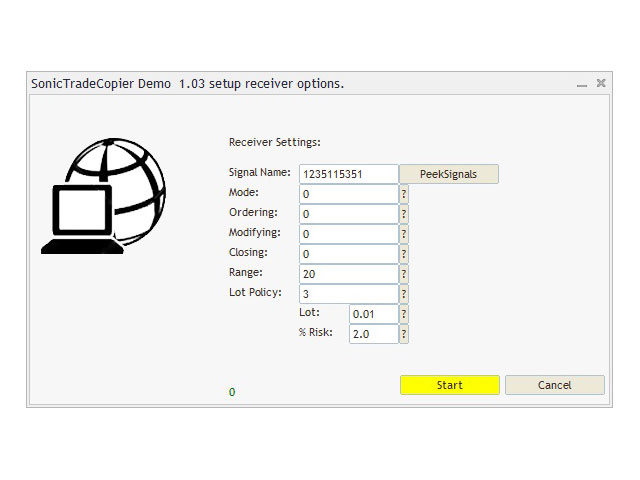Click into the Mode input field
Viewport: 640px width, 480px height.
(x=349, y=194)
